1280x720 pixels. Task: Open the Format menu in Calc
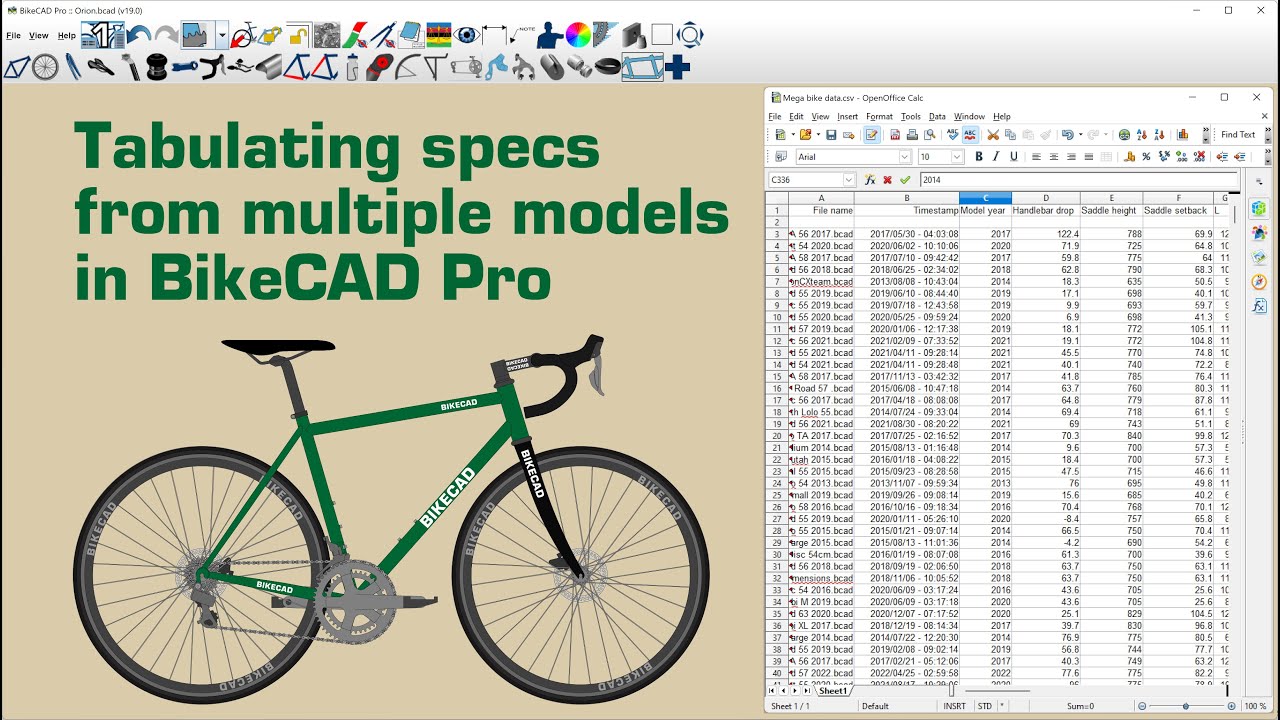click(x=879, y=116)
